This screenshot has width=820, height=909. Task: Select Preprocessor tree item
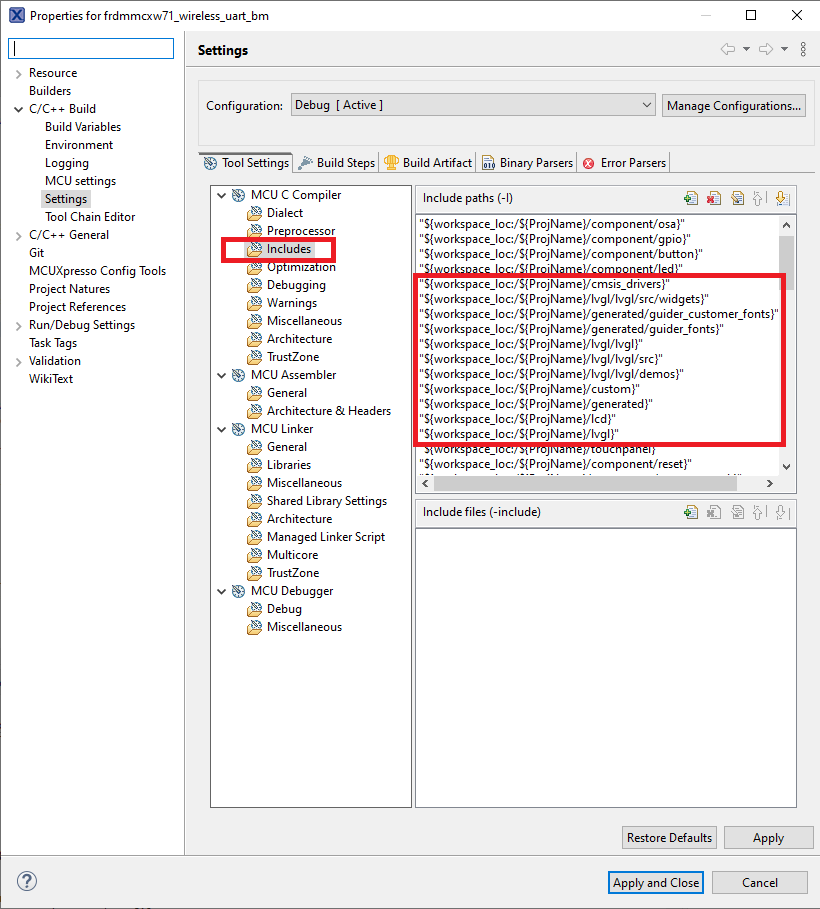[301, 231]
